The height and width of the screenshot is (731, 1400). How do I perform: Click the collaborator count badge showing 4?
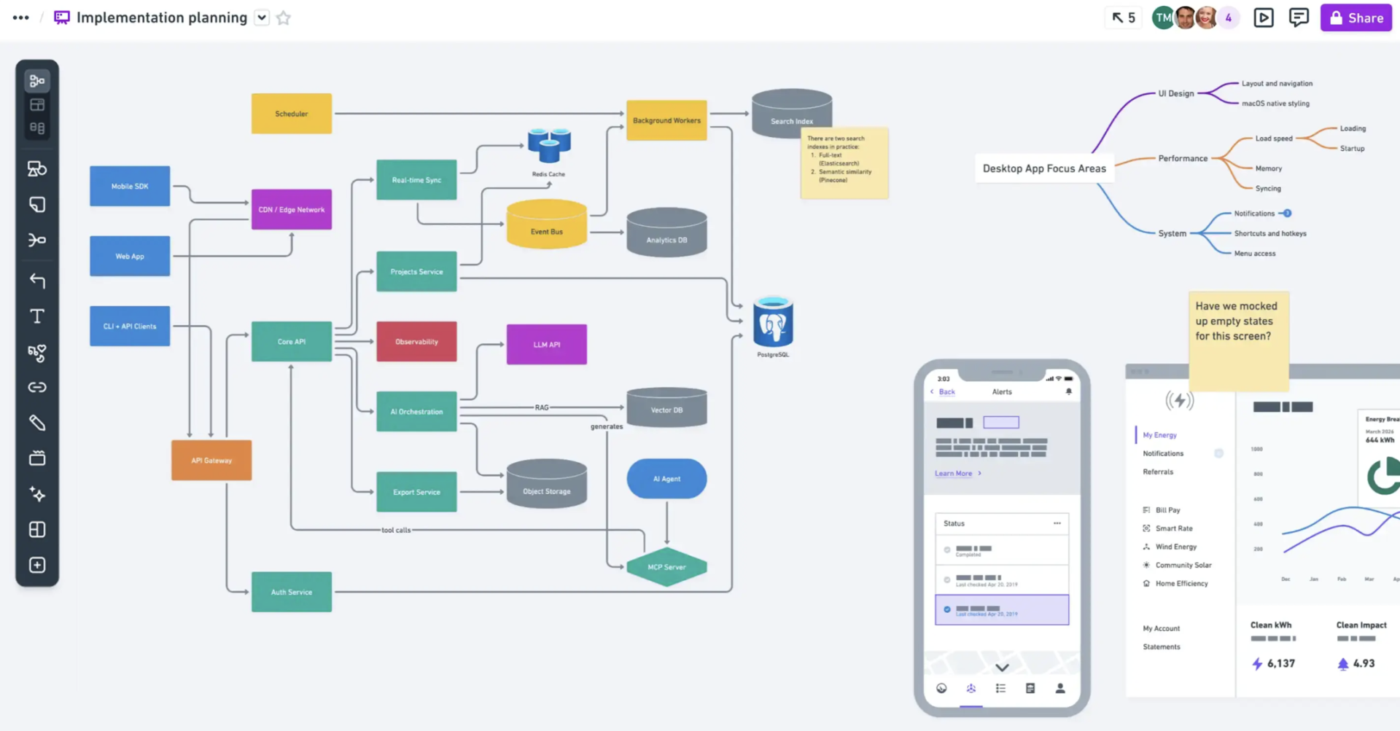tap(1228, 18)
